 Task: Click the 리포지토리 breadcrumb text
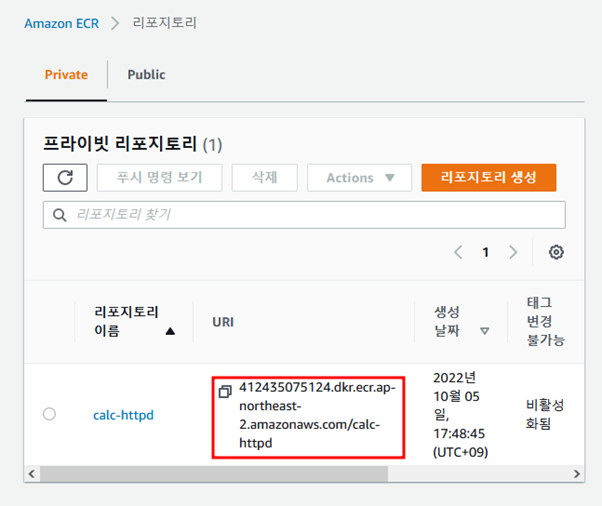(164, 23)
